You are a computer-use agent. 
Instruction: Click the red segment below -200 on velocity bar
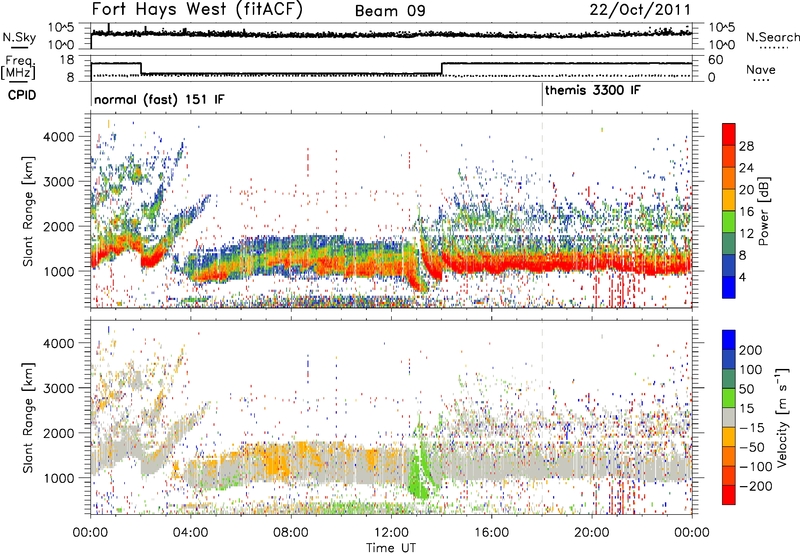click(729, 495)
